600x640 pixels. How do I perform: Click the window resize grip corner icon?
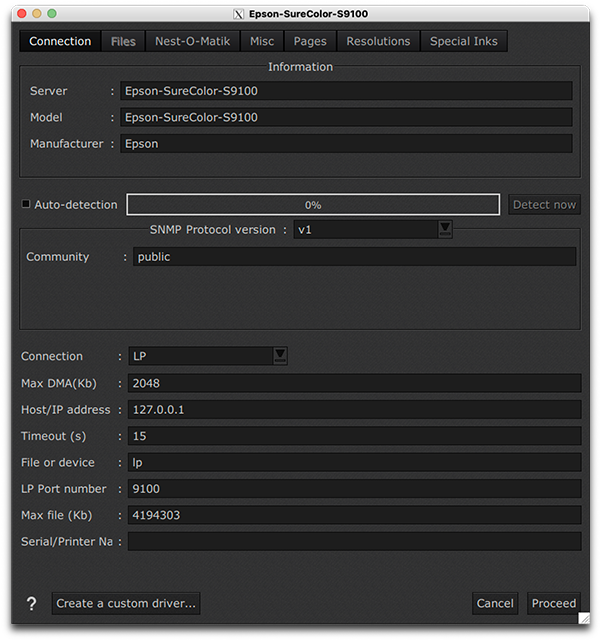pos(584,618)
